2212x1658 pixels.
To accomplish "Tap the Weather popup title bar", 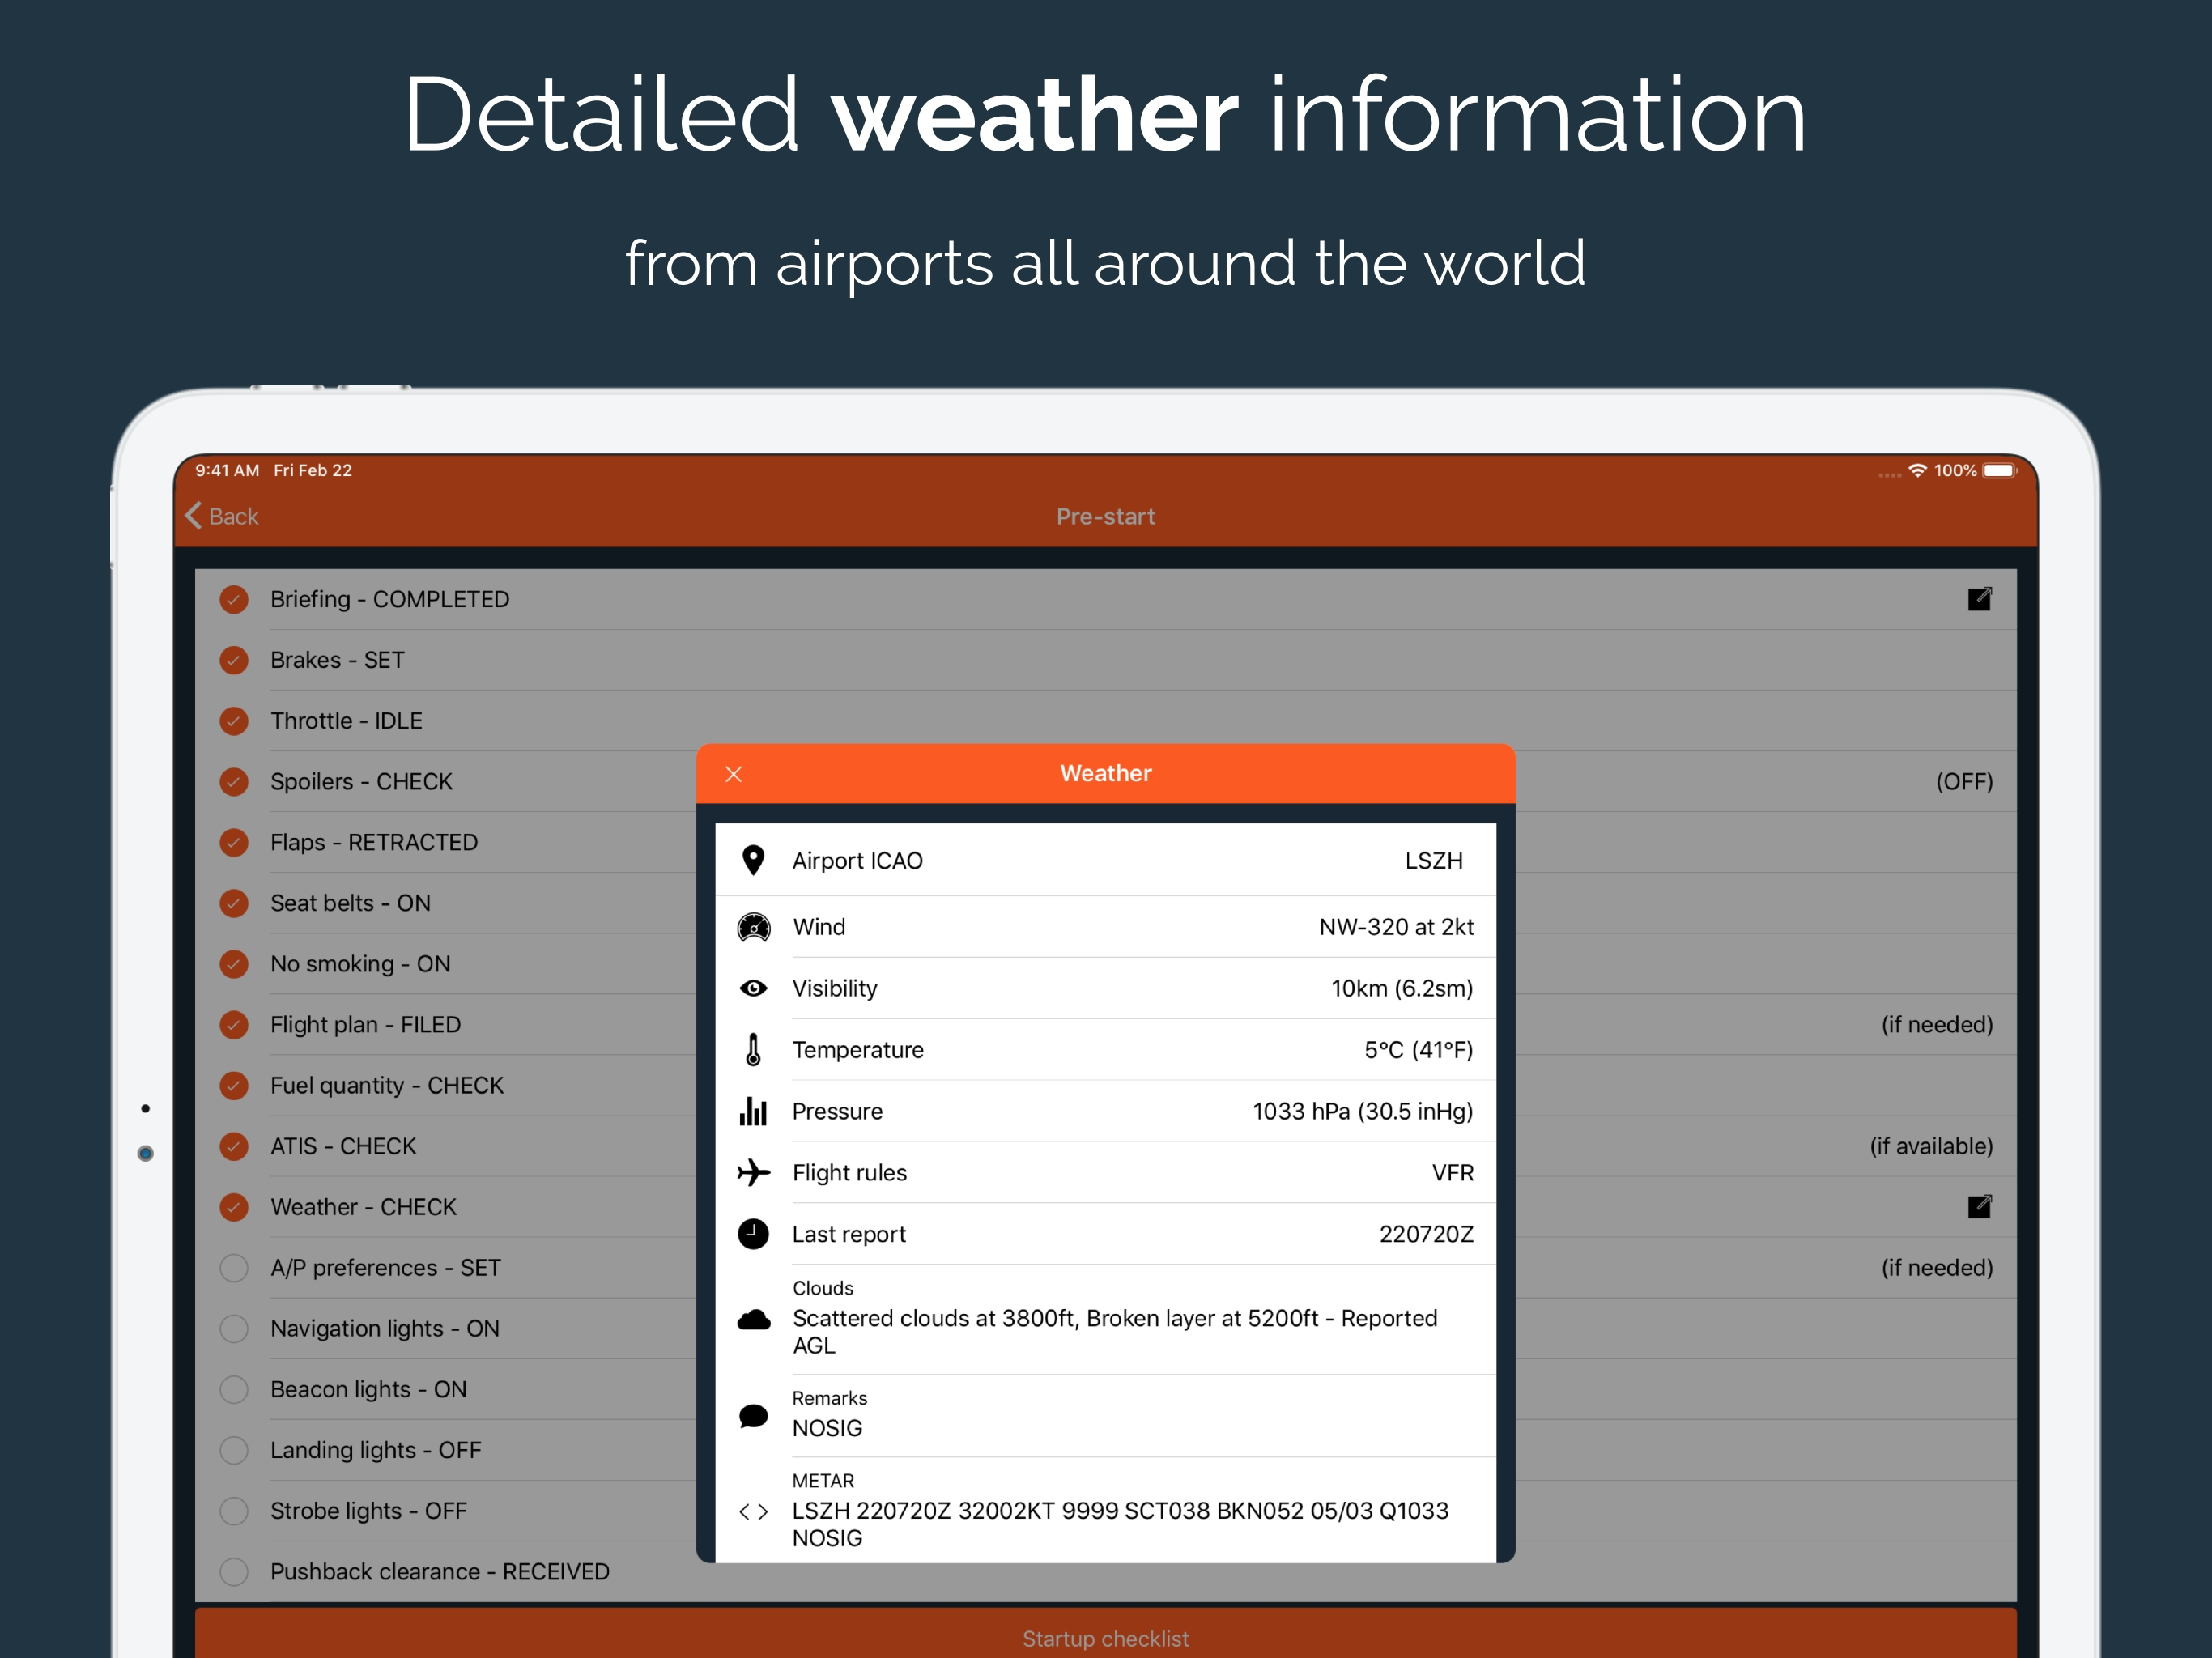I will (x=1106, y=773).
